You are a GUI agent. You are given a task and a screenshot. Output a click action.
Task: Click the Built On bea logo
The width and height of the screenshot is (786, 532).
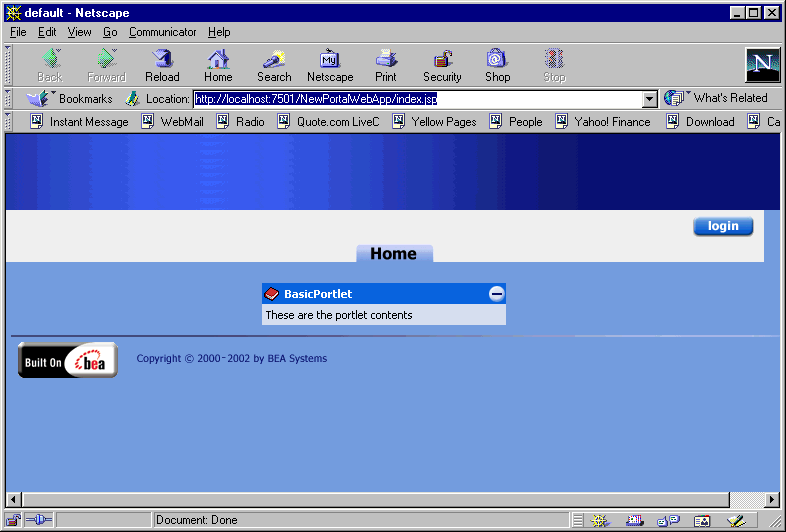point(68,360)
